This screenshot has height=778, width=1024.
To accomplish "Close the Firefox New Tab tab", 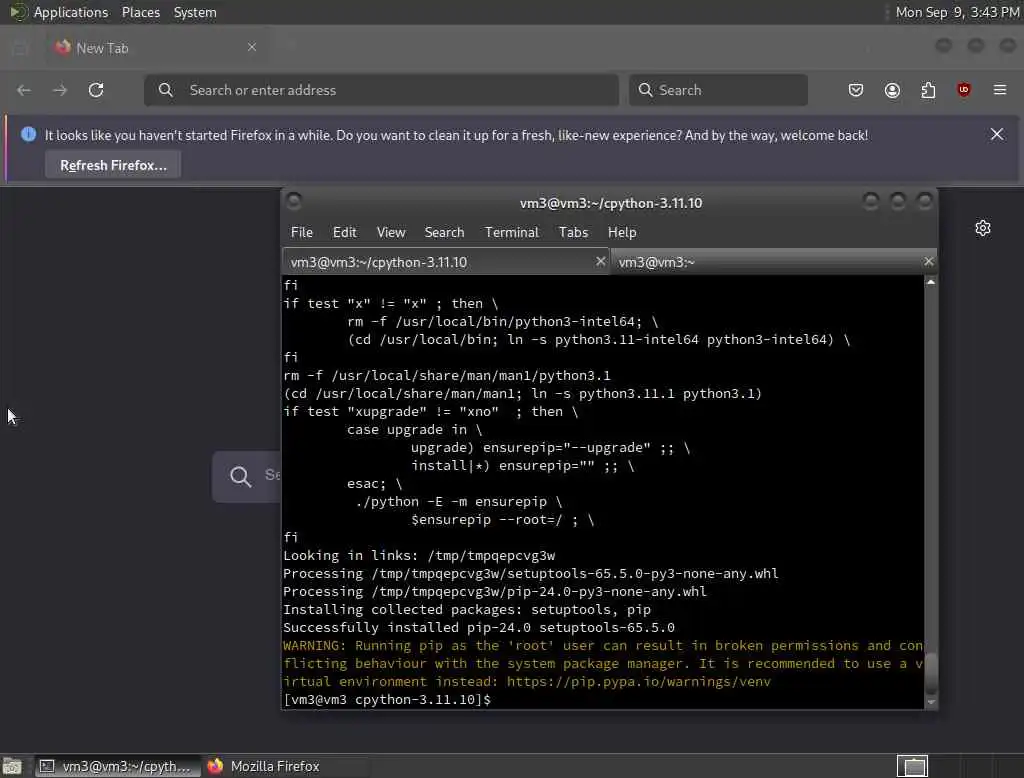I will 252,47.
